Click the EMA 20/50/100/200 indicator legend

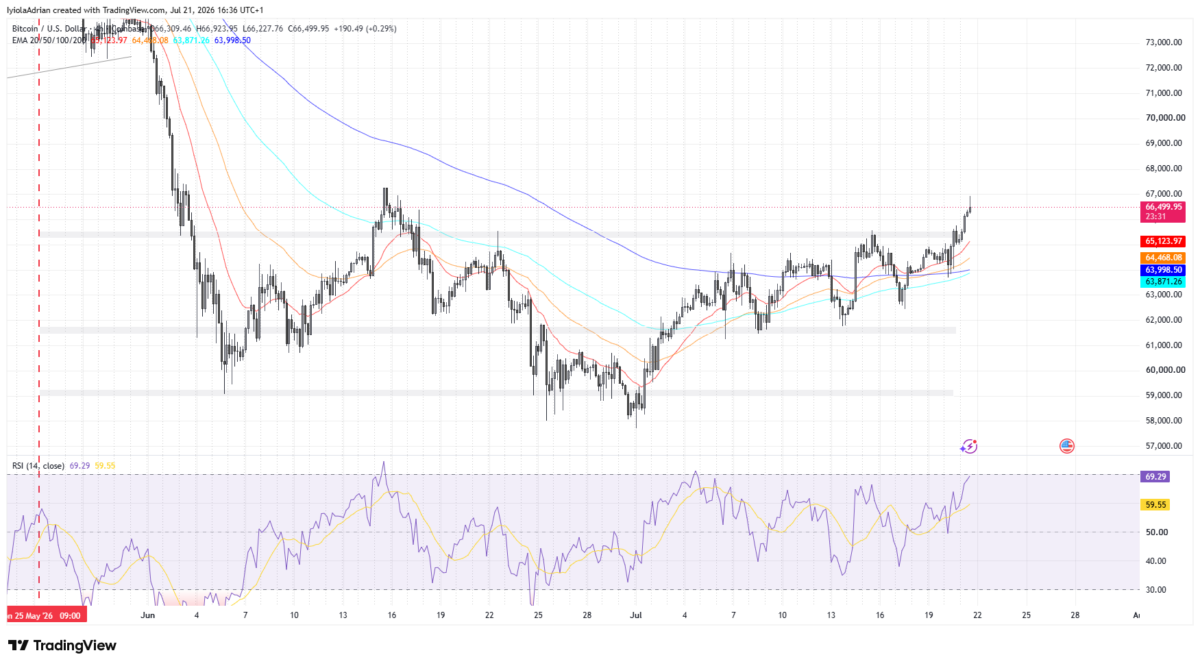48,39
